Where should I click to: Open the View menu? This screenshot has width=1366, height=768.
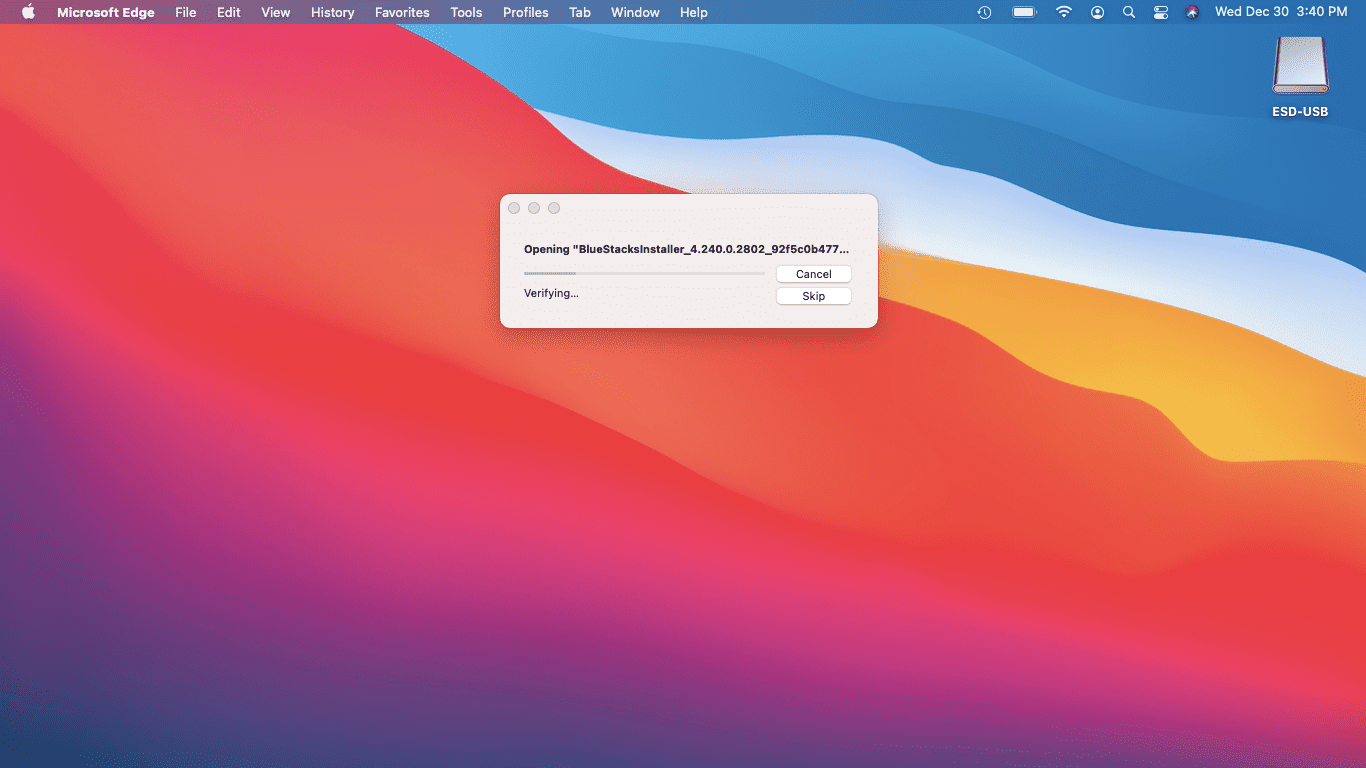(x=276, y=12)
